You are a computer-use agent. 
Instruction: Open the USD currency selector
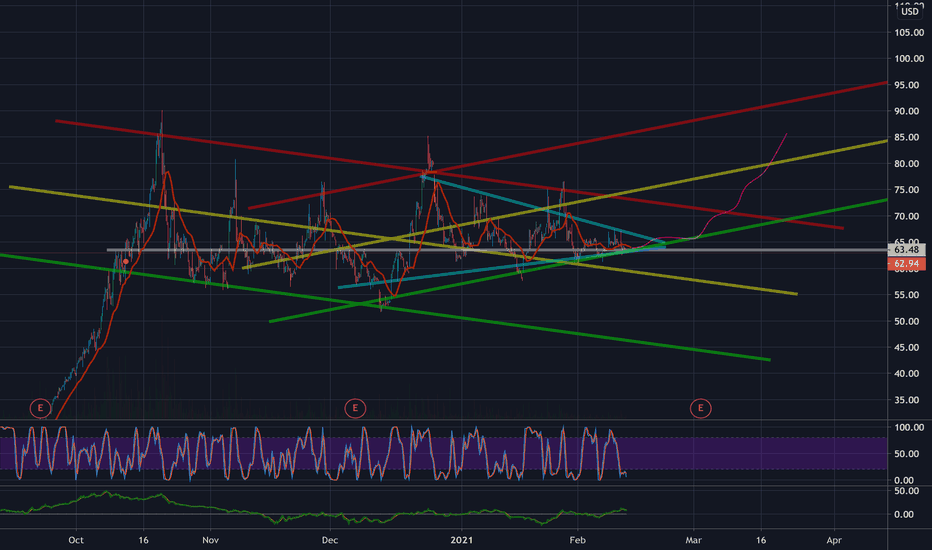point(909,11)
